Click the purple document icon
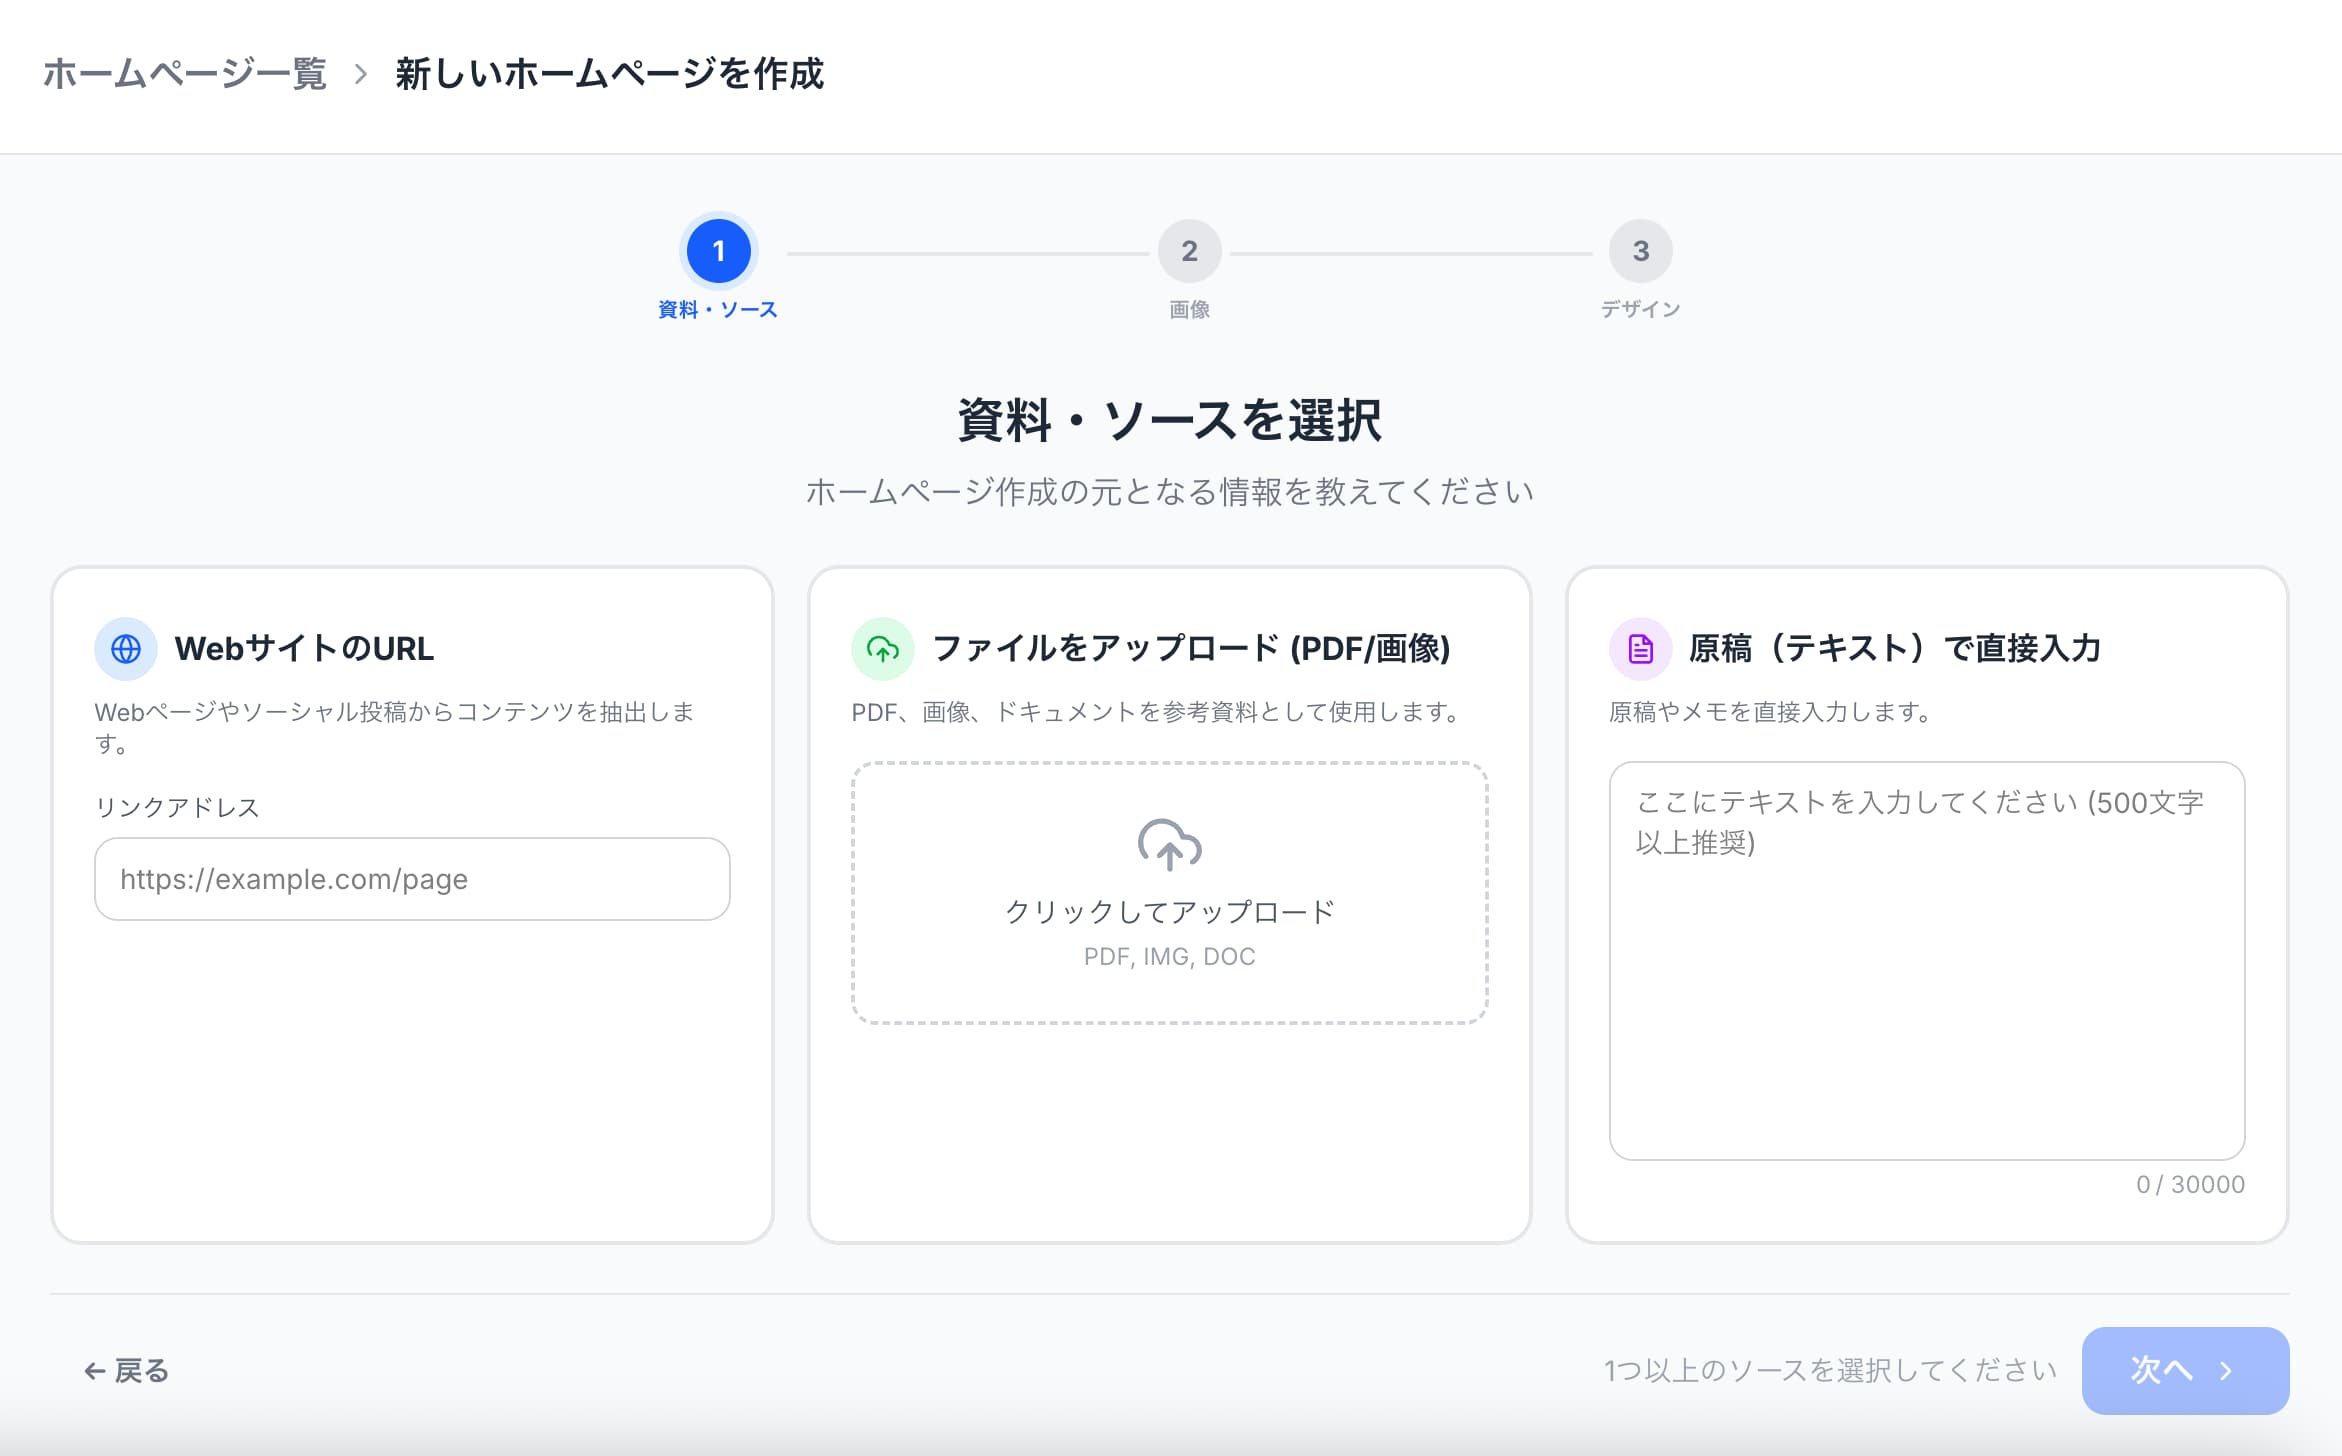This screenshot has width=2342, height=1456. click(x=1640, y=649)
